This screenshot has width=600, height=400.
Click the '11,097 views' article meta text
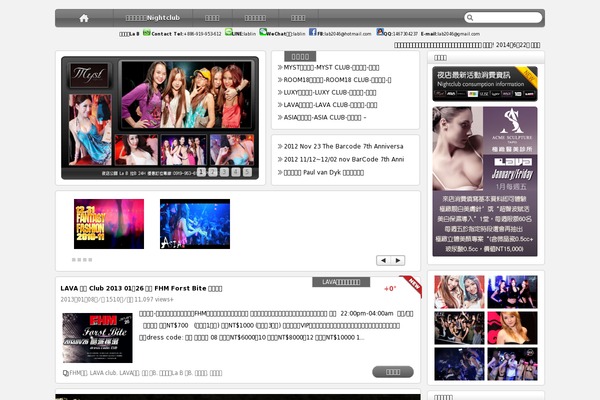tap(154, 300)
